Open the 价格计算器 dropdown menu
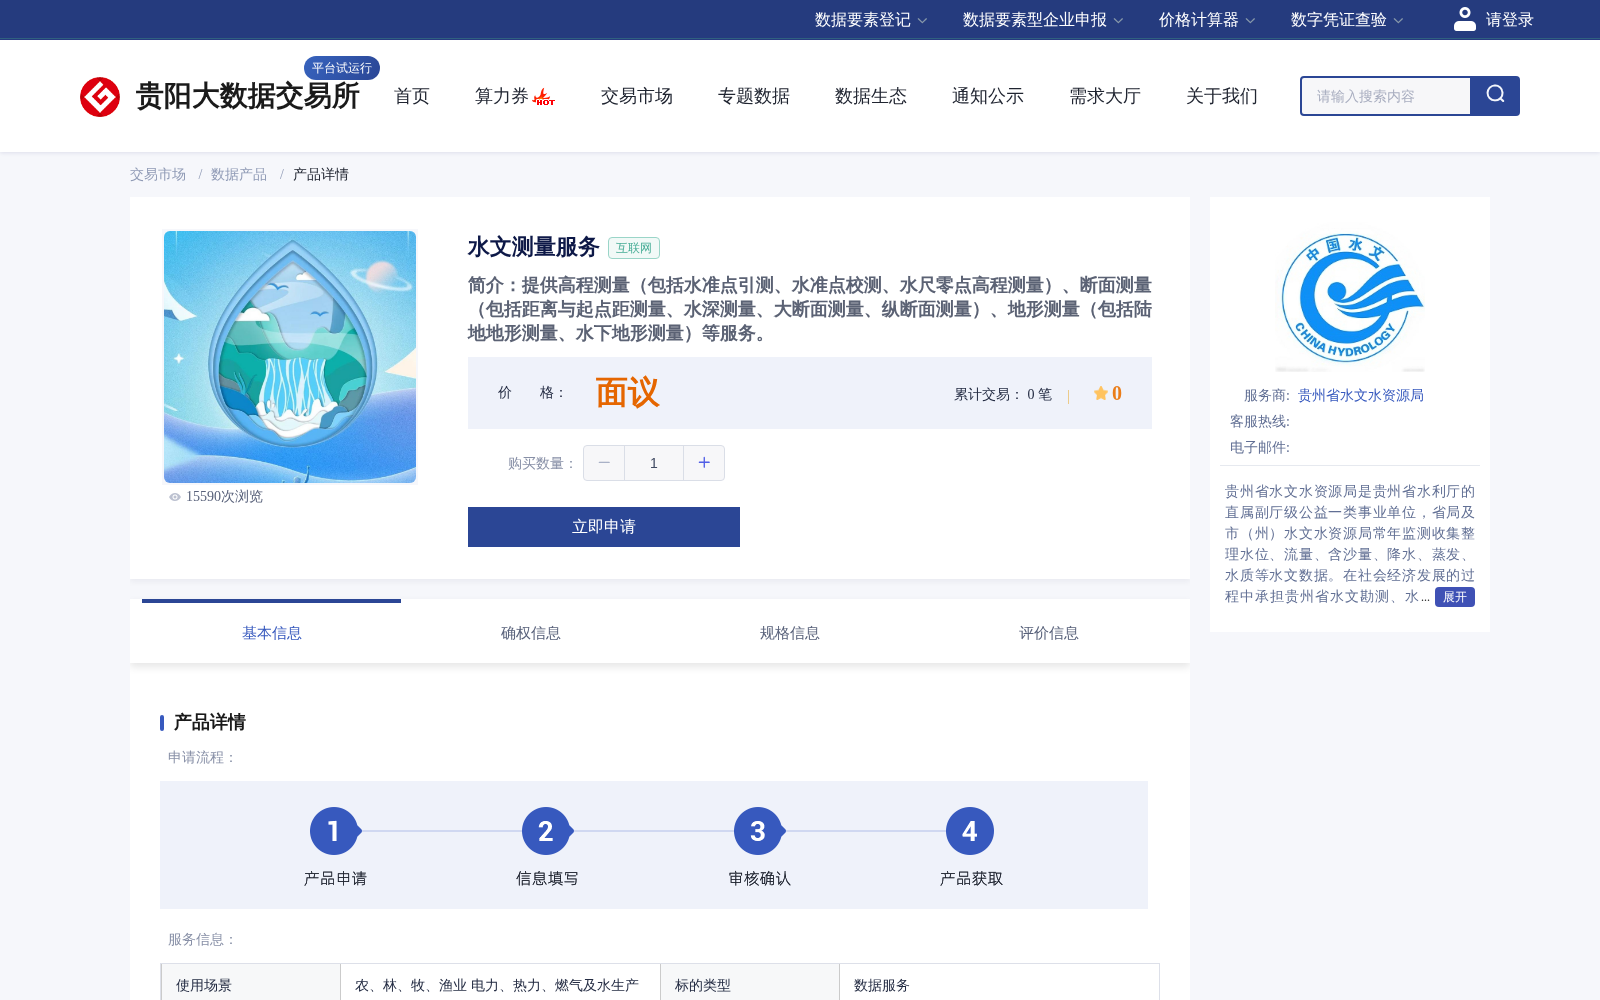Viewport: 1600px width, 1000px height. (1207, 20)
